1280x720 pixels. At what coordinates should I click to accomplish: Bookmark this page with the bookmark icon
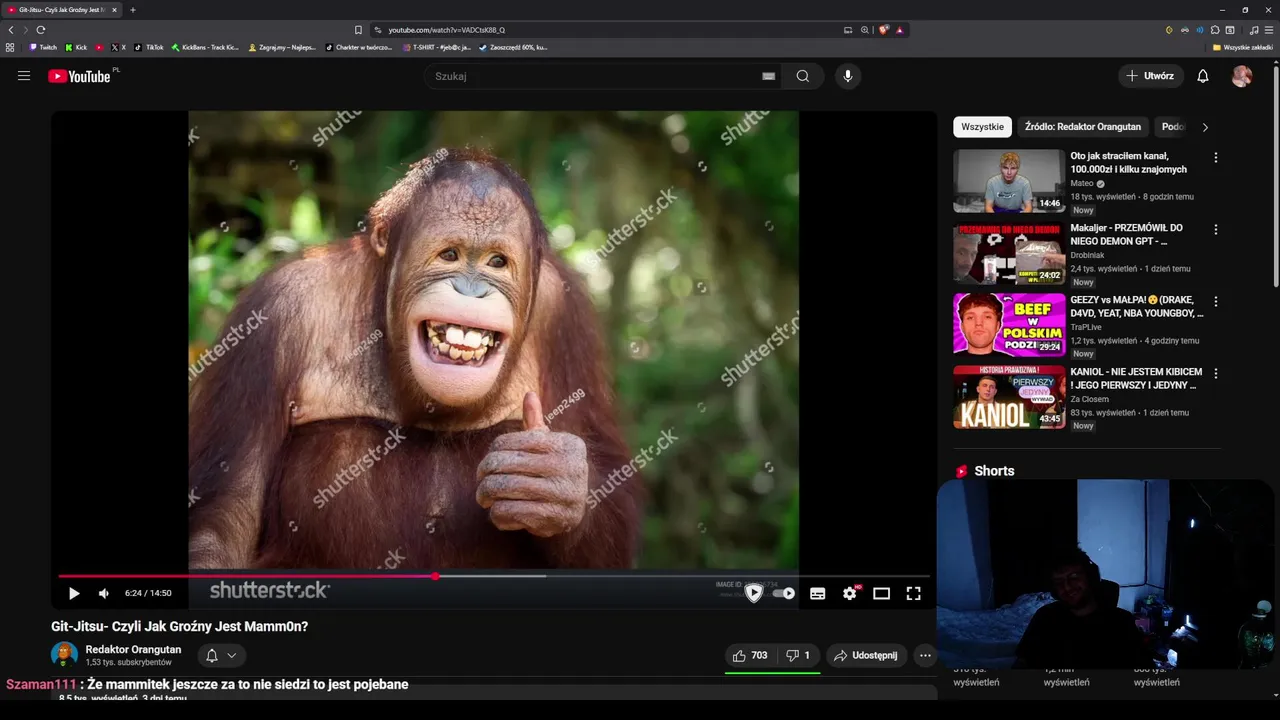tap(358, 30)
